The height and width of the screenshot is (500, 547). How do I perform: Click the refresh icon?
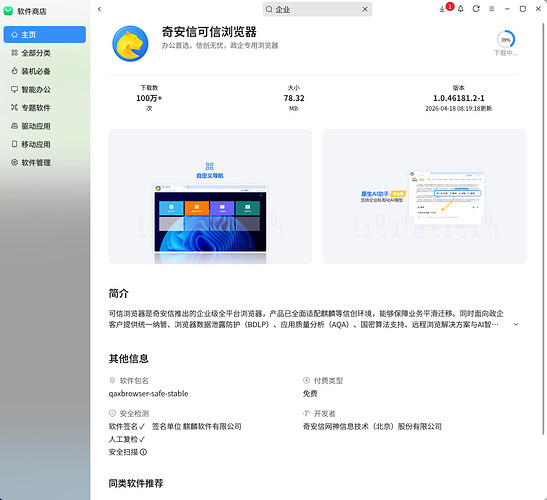pos(476,9)
